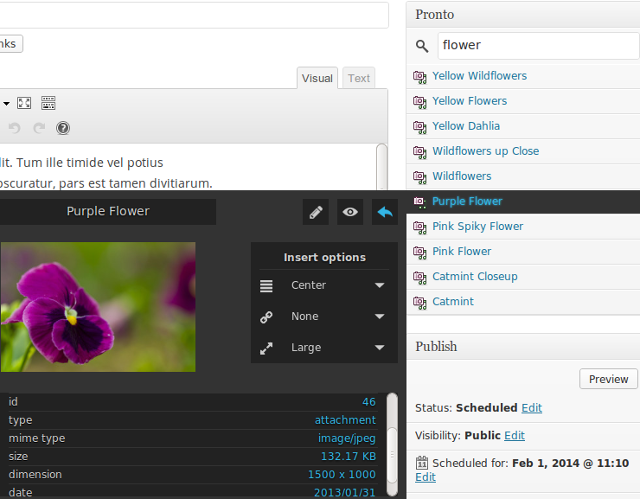
Task: Edit the Public visibility
Action: tap(514, 435)
